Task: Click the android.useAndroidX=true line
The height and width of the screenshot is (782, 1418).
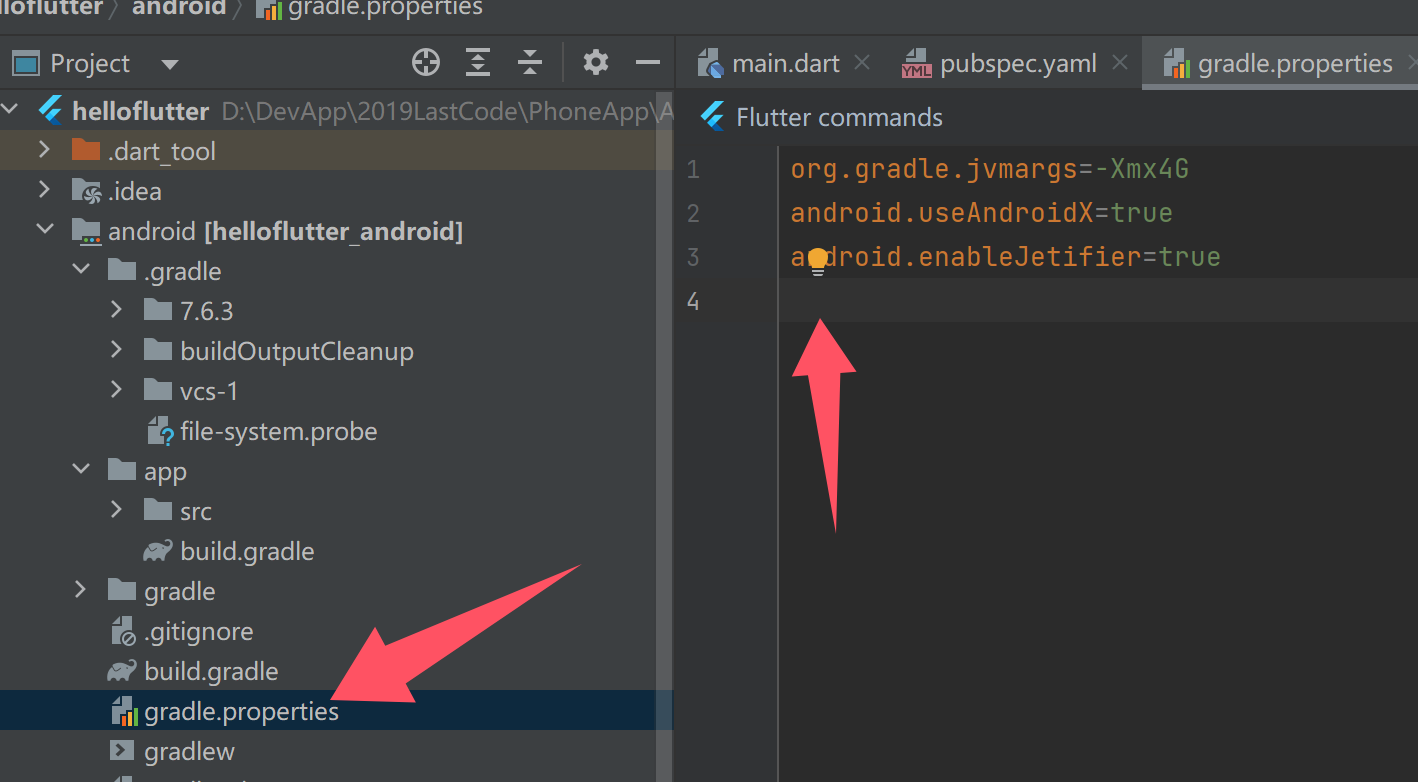Action: (981, 213)
